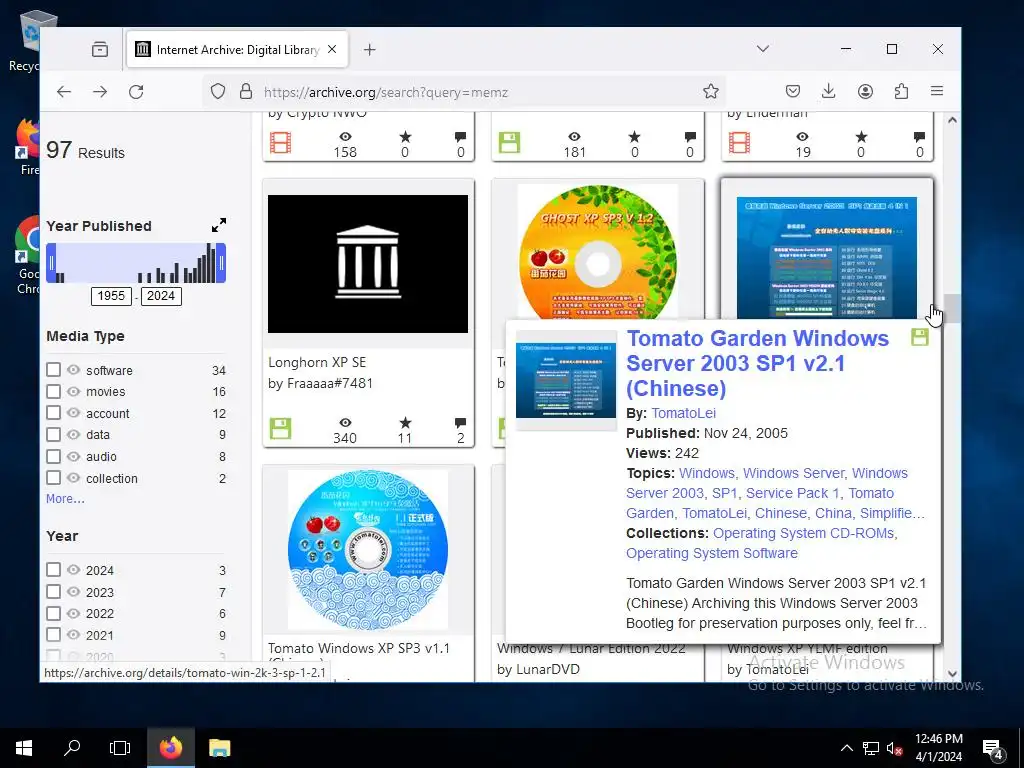Bookmark this page with the star icon

click(711, 91)
